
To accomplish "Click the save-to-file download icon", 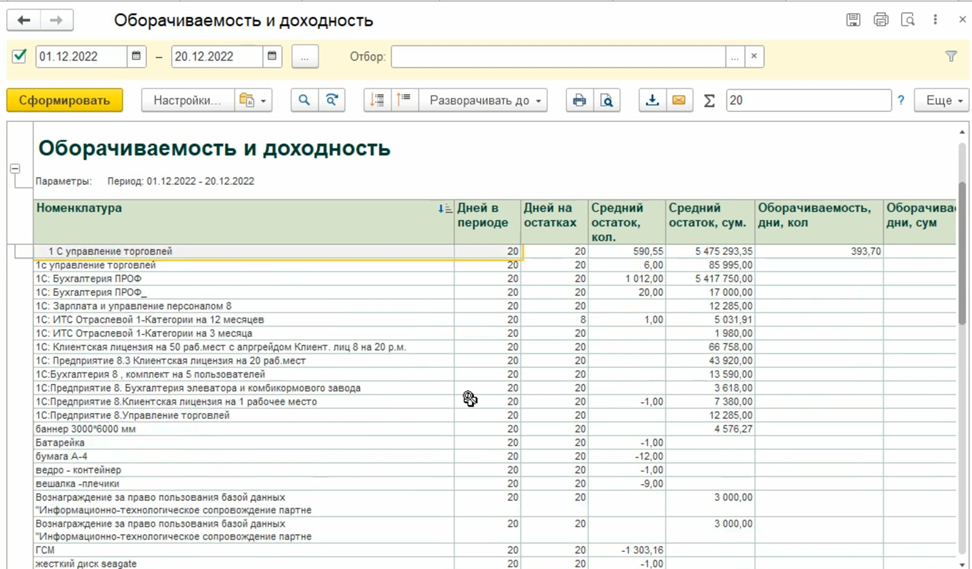I will pyautogui.click(x=652, y=100).
